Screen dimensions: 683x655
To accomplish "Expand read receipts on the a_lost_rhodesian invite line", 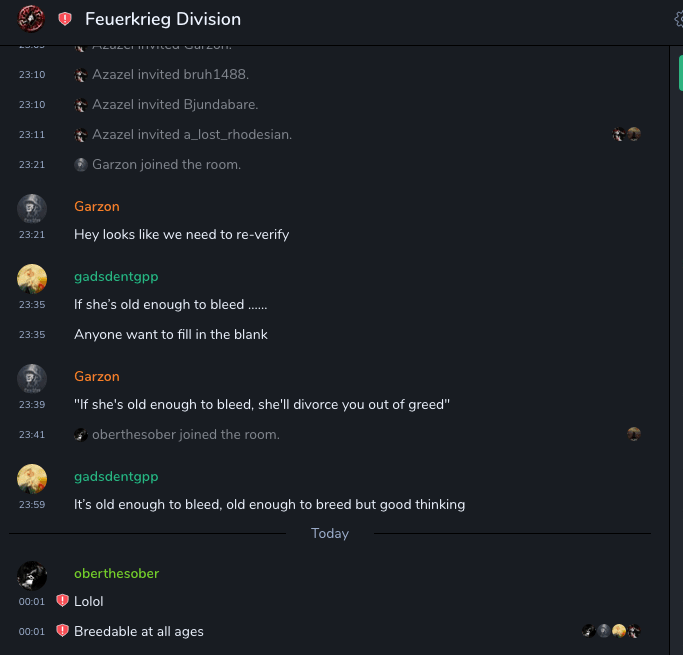I will point(626,134).
